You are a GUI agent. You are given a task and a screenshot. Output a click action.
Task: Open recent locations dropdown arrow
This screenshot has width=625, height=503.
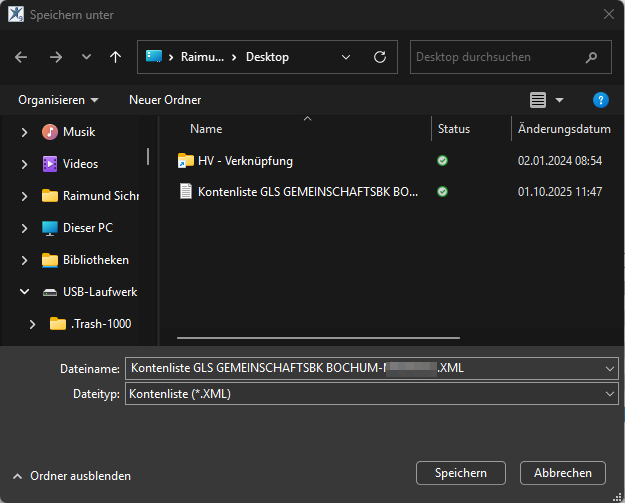pos(86,57)
